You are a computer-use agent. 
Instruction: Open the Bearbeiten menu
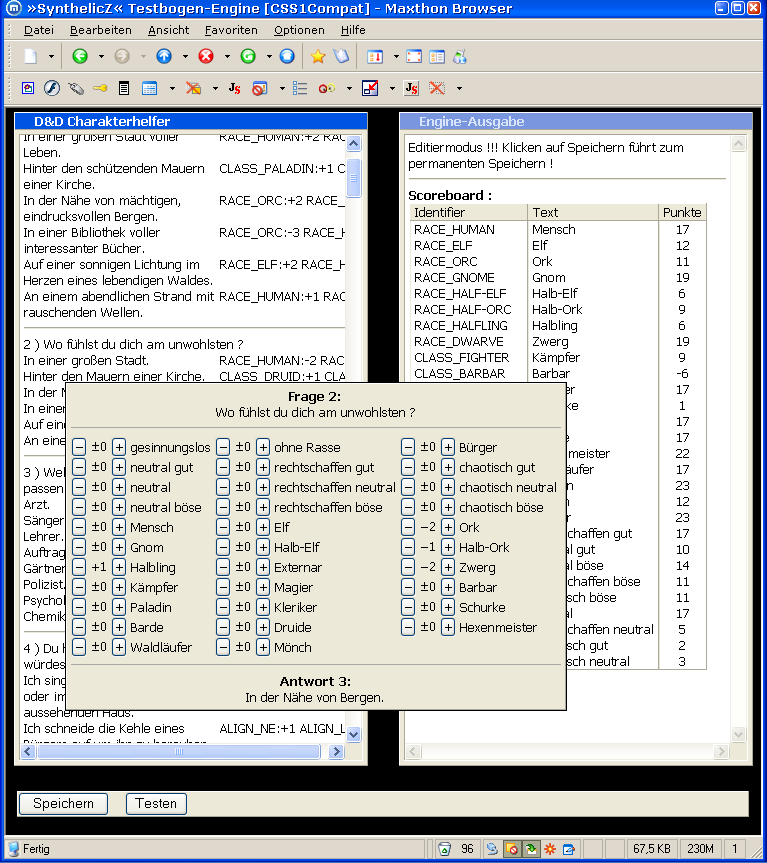(x=101, y=30)
